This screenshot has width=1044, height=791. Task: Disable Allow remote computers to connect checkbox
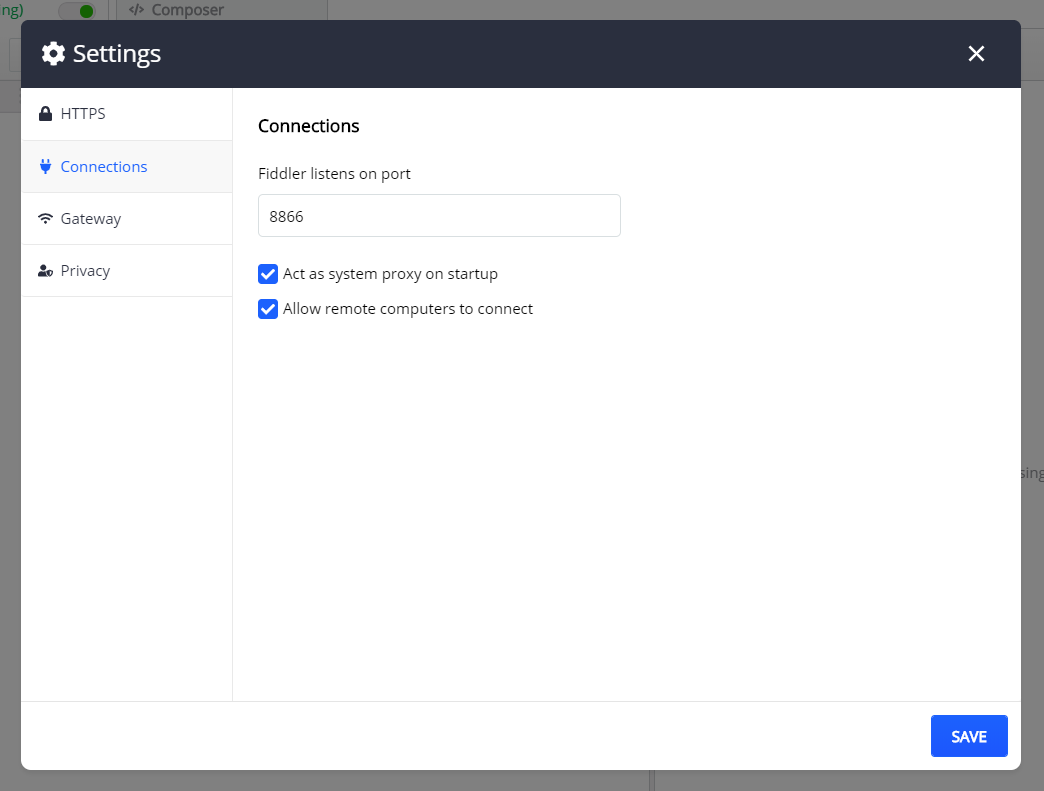click(268, 309)
